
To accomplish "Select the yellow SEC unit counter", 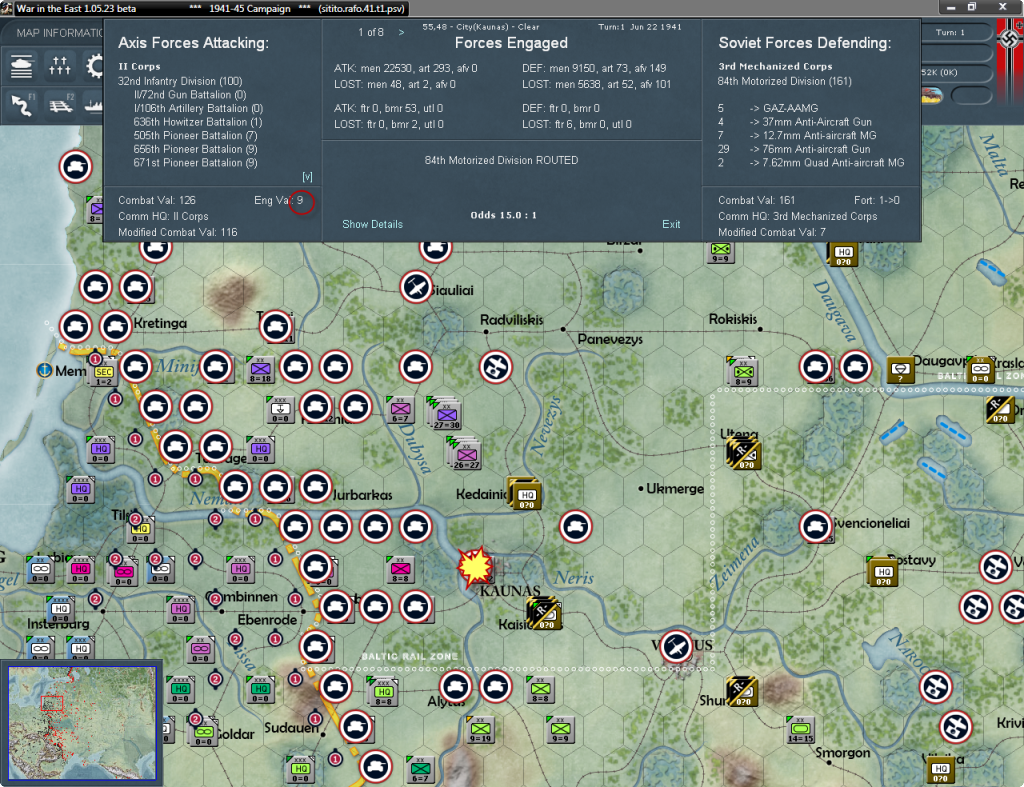I will click(x=104, y=374).
